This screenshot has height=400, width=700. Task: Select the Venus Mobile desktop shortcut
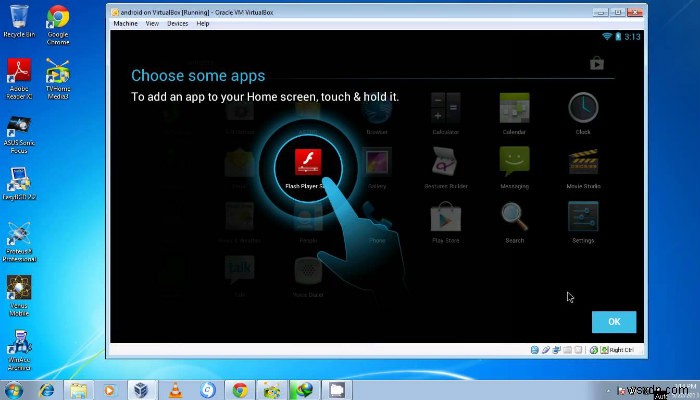[x=19, y=296]
